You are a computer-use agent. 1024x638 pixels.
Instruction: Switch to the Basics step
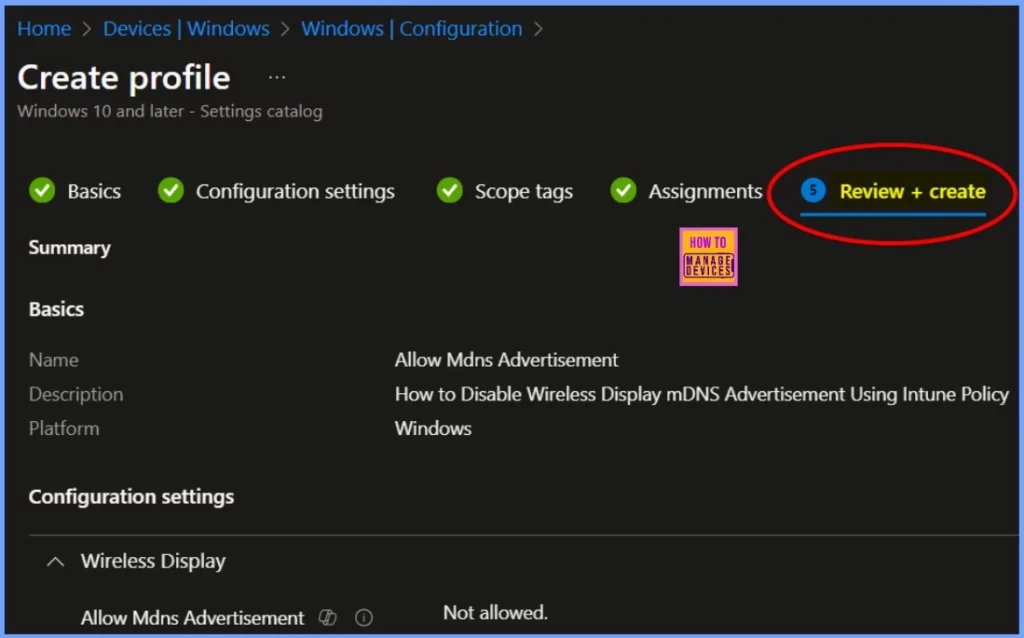point(94,191)
